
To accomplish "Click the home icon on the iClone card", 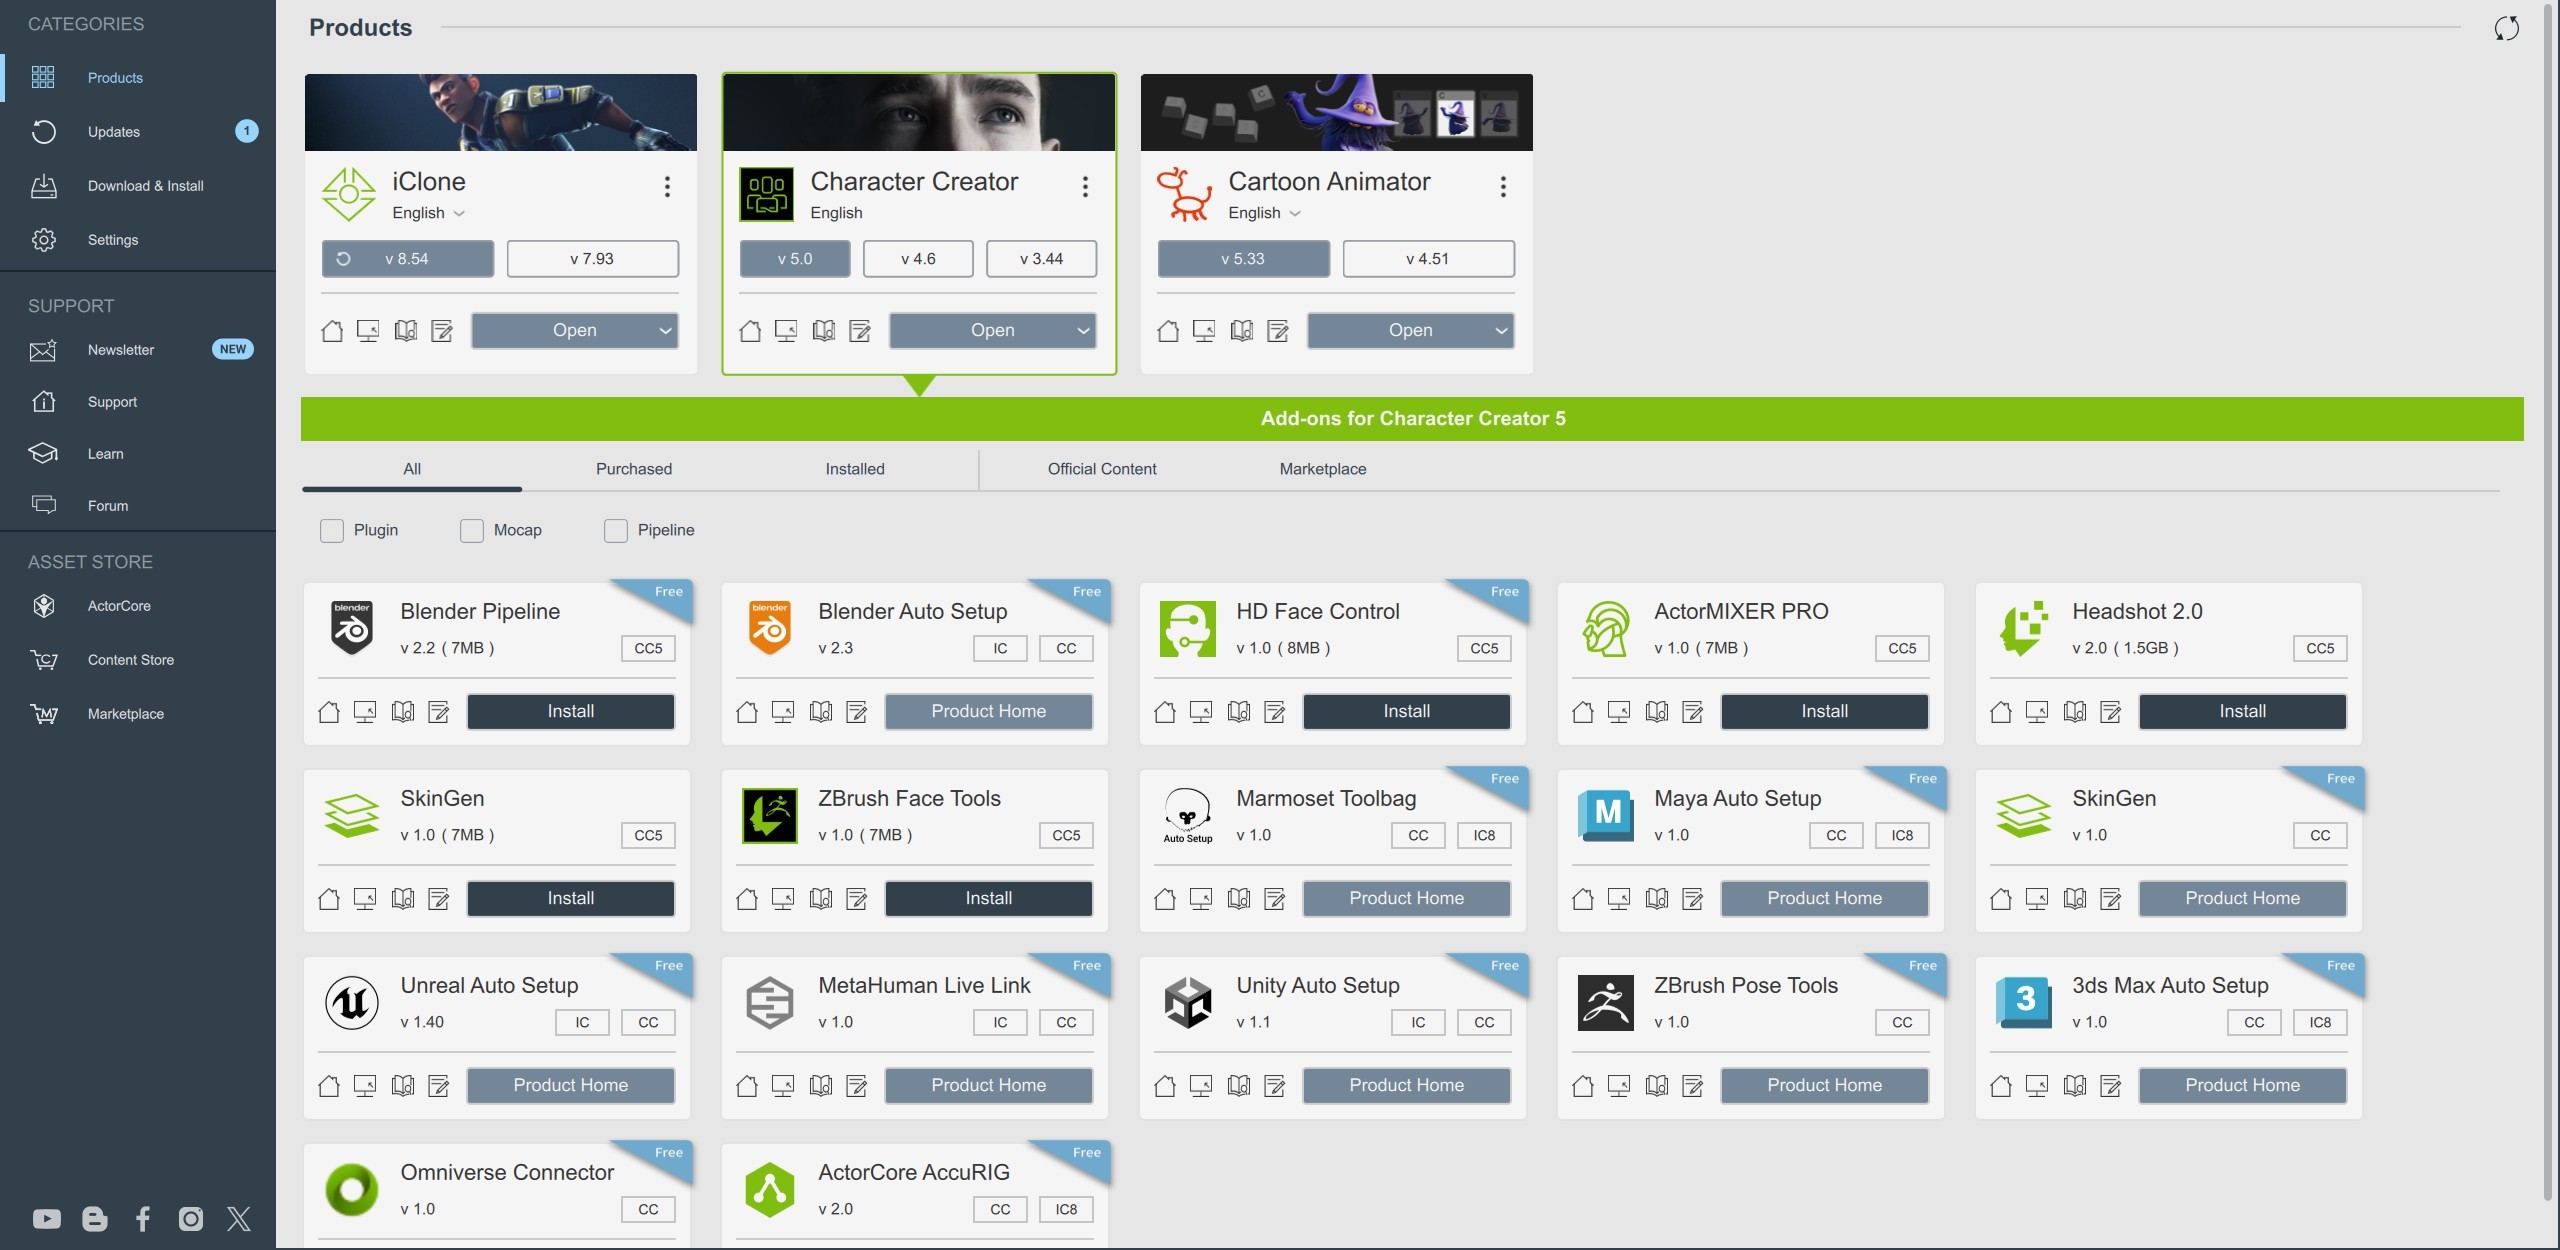I will click(x=332, y=331).
